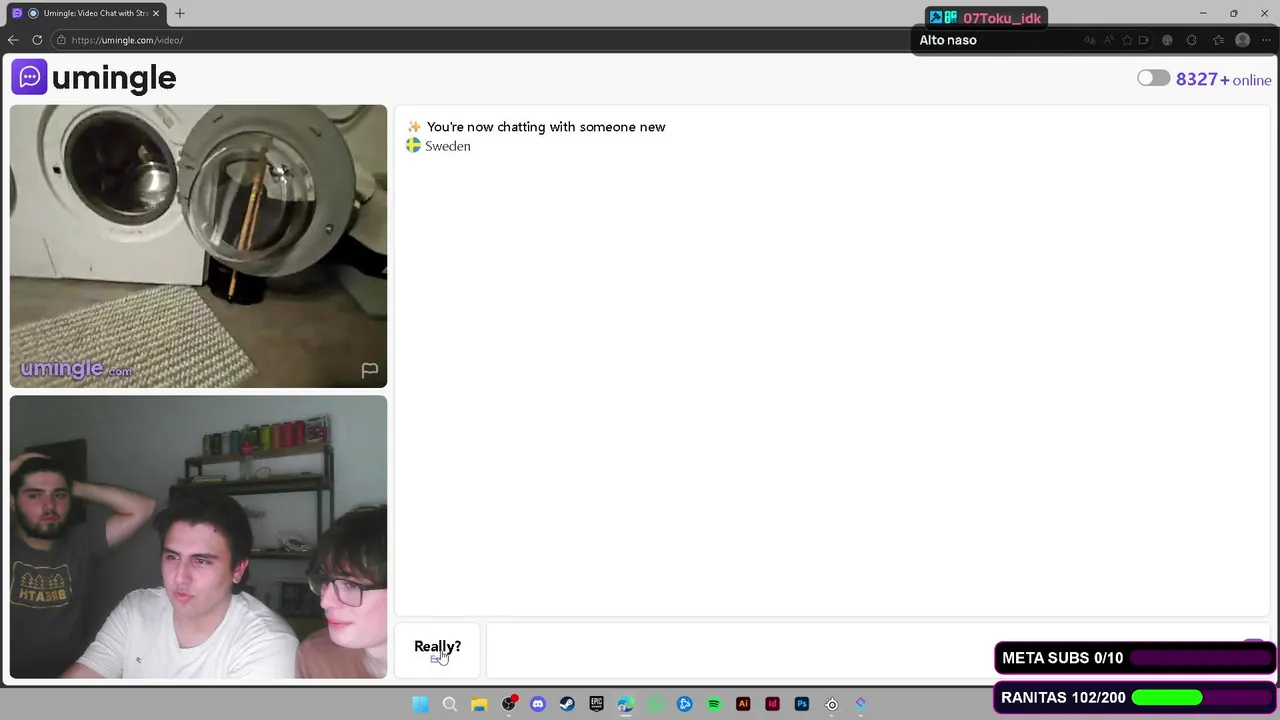
Task: Open Epic Games Launcher from taskbar
Action: pyautogui.click(x=597, y=704)
